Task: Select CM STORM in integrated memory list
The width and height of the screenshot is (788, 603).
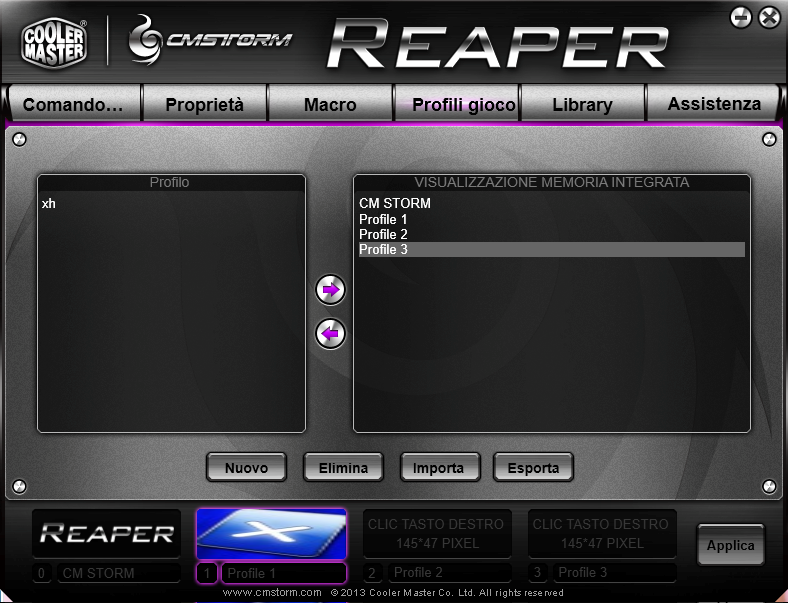Action: coord(394,204)
